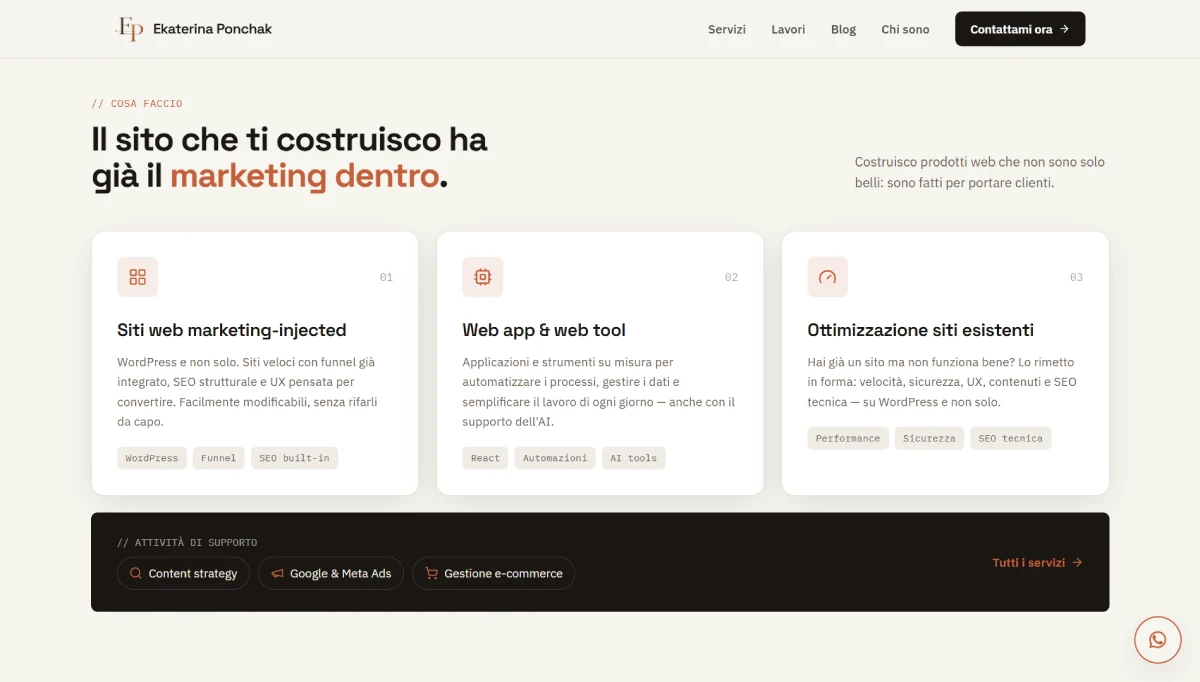The width and height of the screenshot is (1200, 682).
Task: Click the SEO tecnica tag
Action: [1010, 438]
